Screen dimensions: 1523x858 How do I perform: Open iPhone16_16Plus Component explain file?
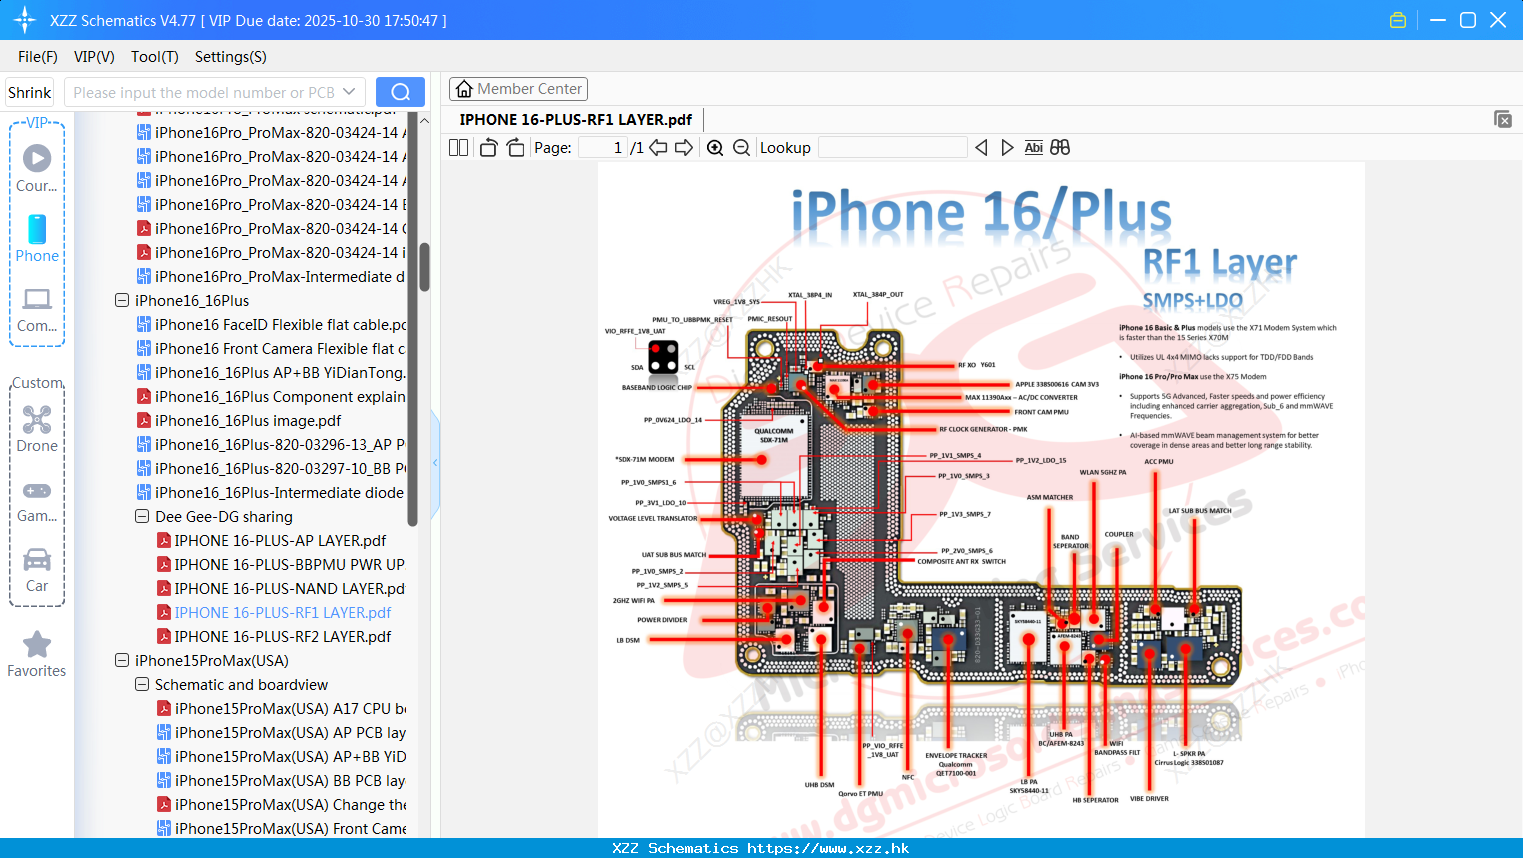271,396
